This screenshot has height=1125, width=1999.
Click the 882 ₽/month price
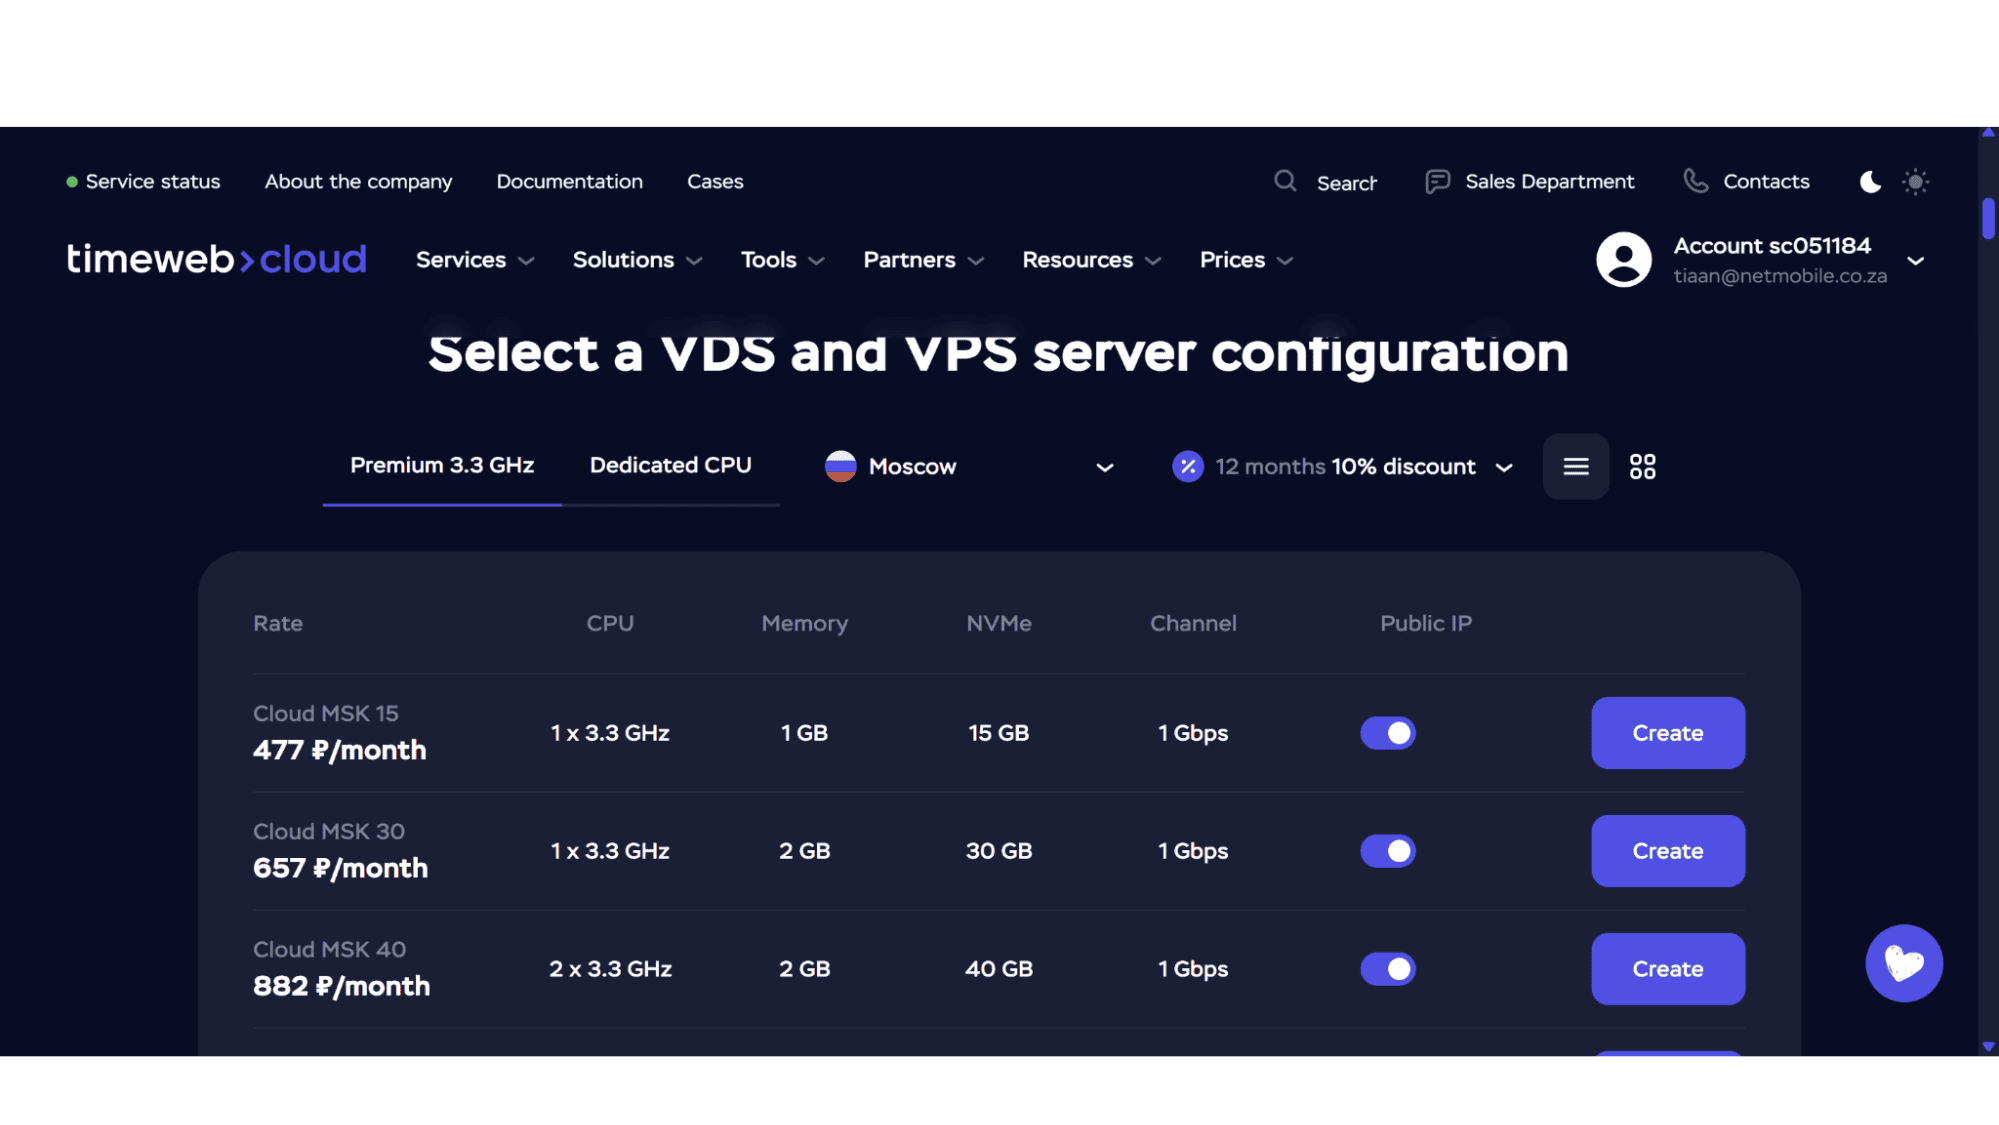point(341,986)
